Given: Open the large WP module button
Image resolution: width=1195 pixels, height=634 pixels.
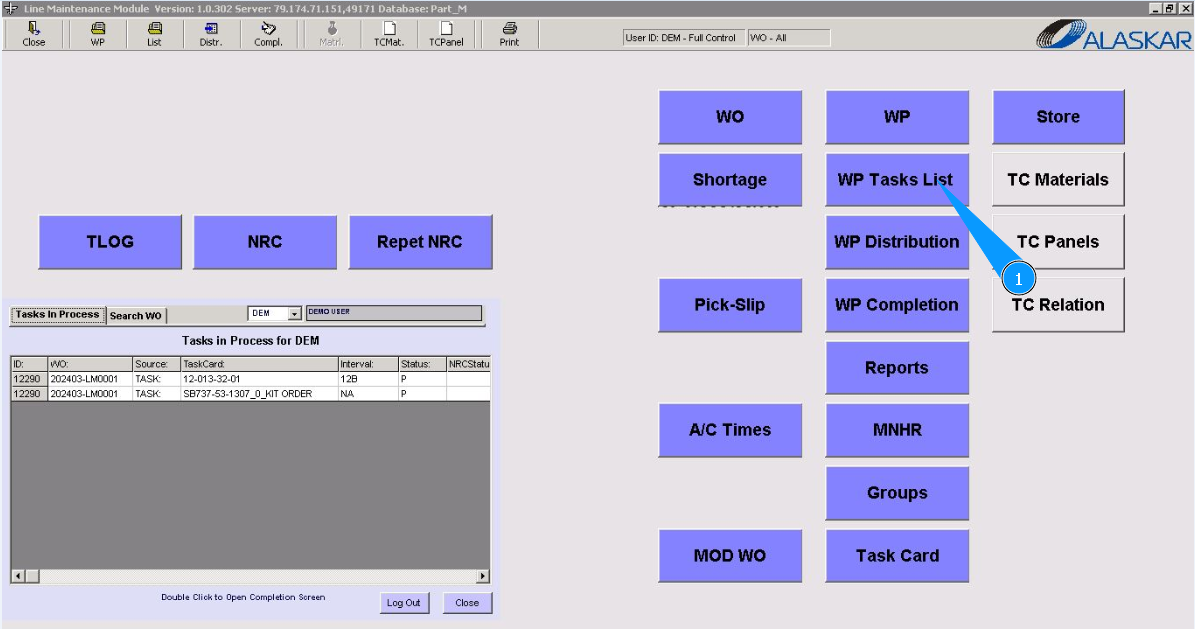Looking at the screenshot, I should click(x=897, y=117).
